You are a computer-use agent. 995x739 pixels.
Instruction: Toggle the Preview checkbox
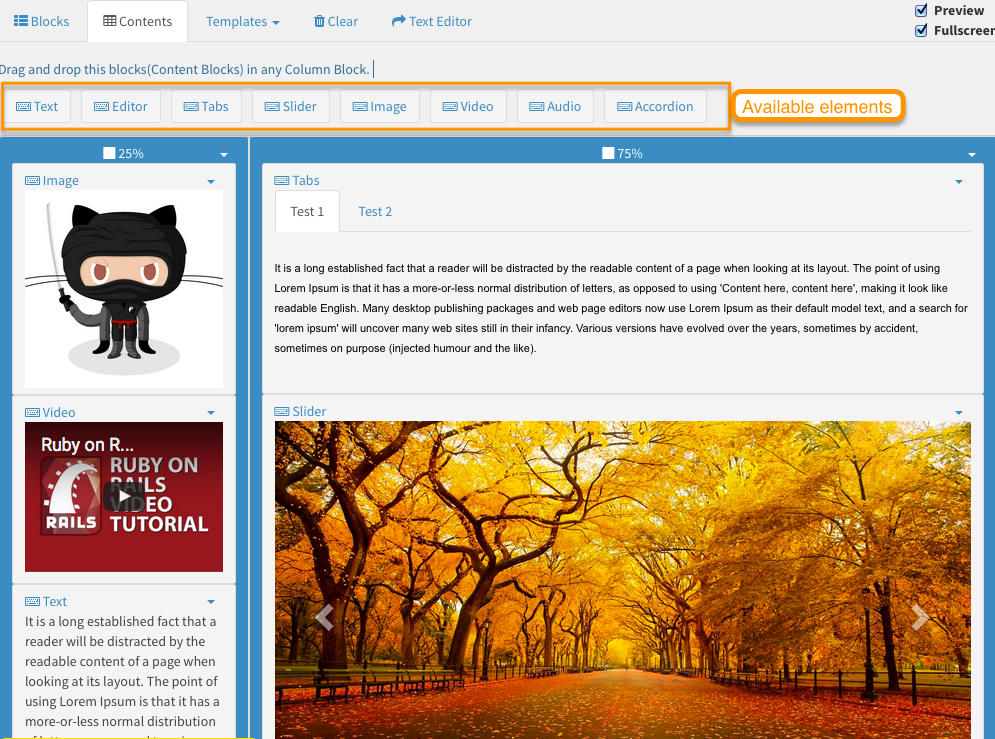[922, 10]
